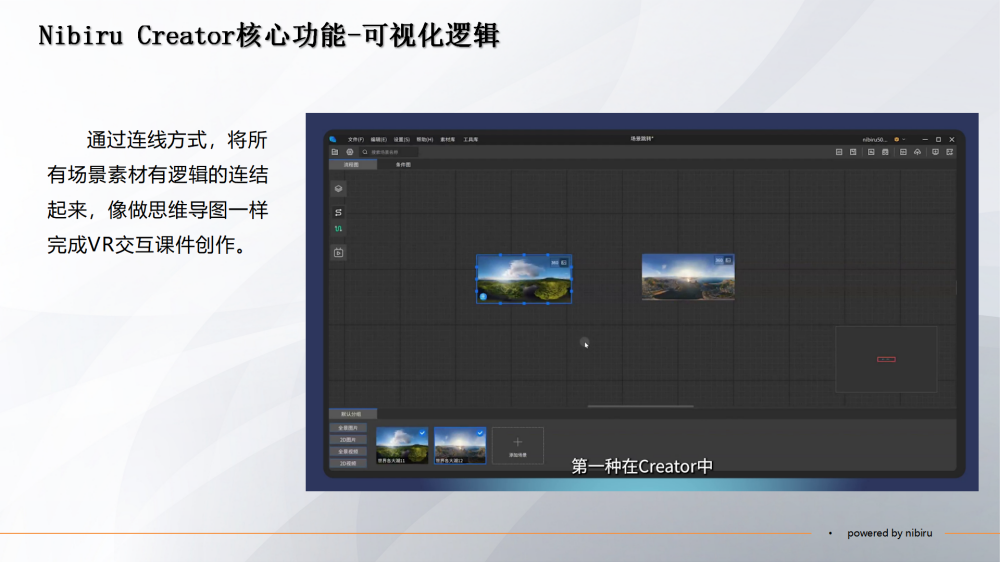This screenshot has width=1000, height=562.
Task: Maximize the Creator window
Action: (938, 139)
